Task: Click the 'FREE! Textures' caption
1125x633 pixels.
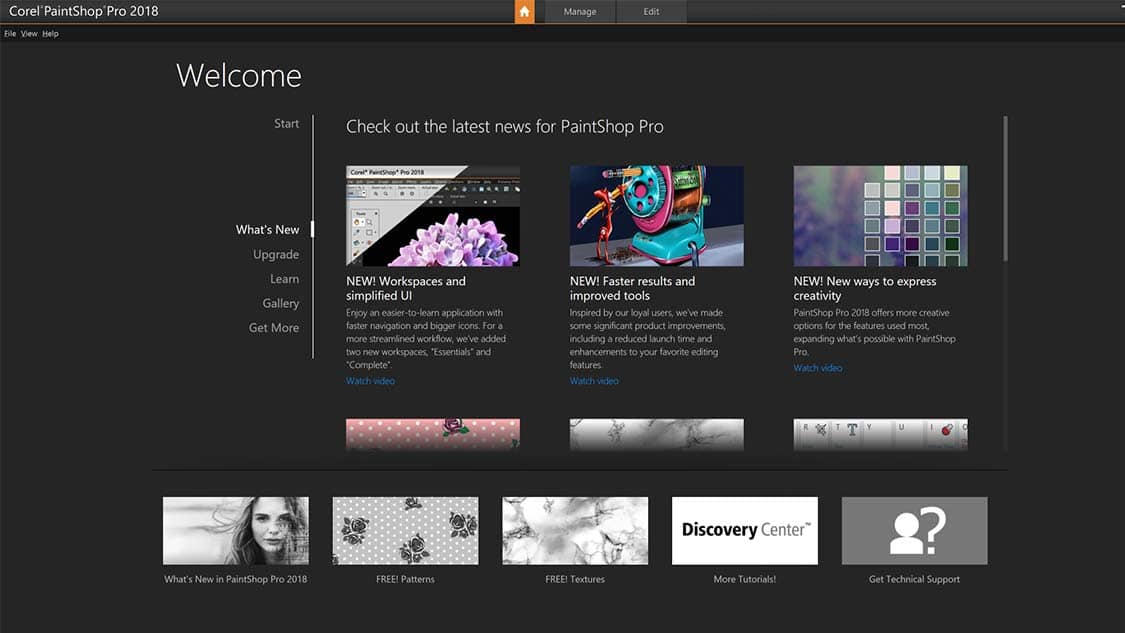Action: [575, 579]
